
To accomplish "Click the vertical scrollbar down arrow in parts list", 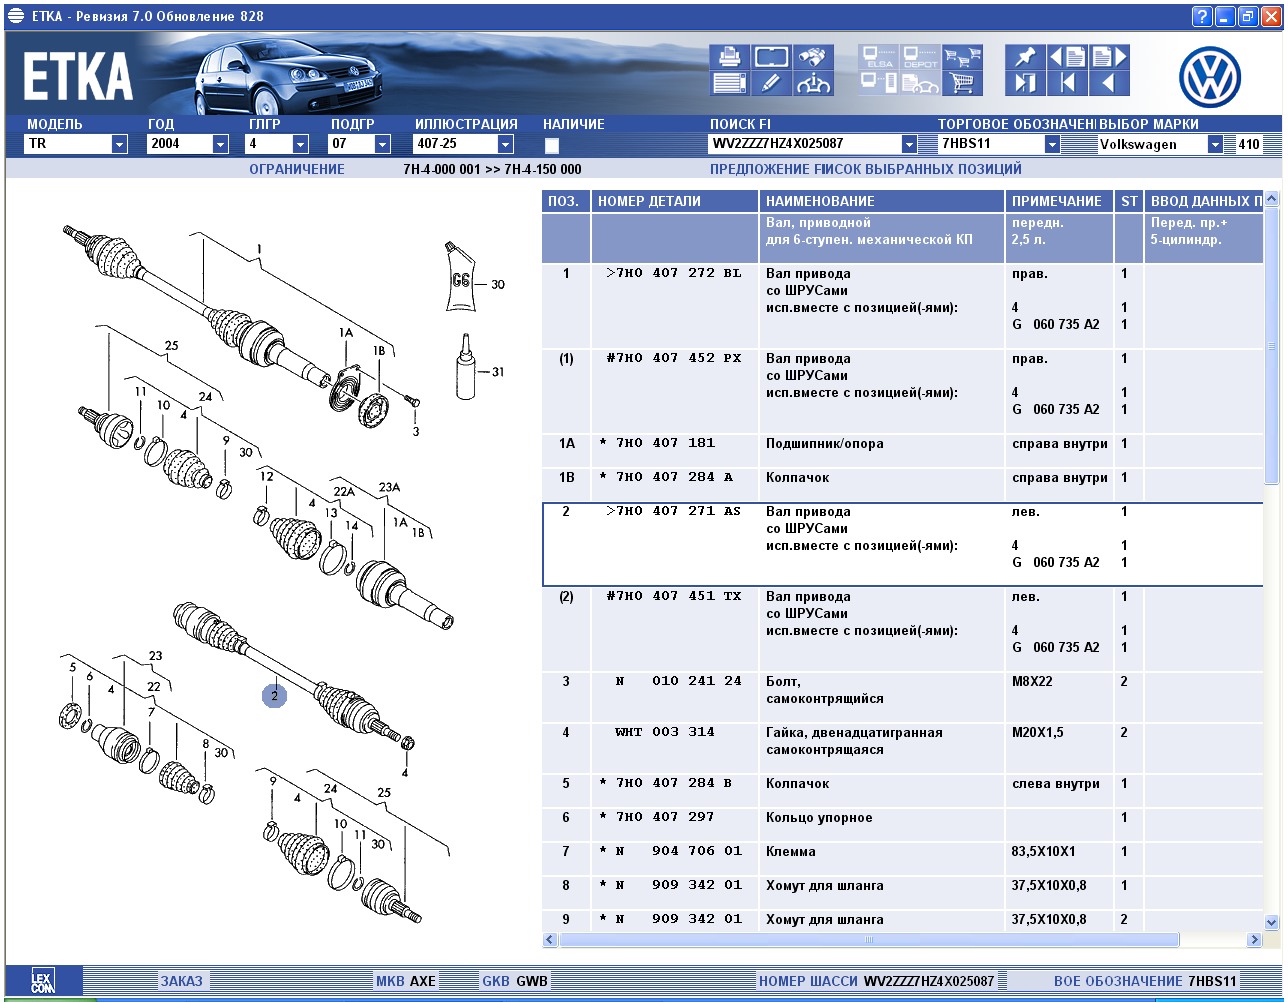I will click(x=1271, y=922).
